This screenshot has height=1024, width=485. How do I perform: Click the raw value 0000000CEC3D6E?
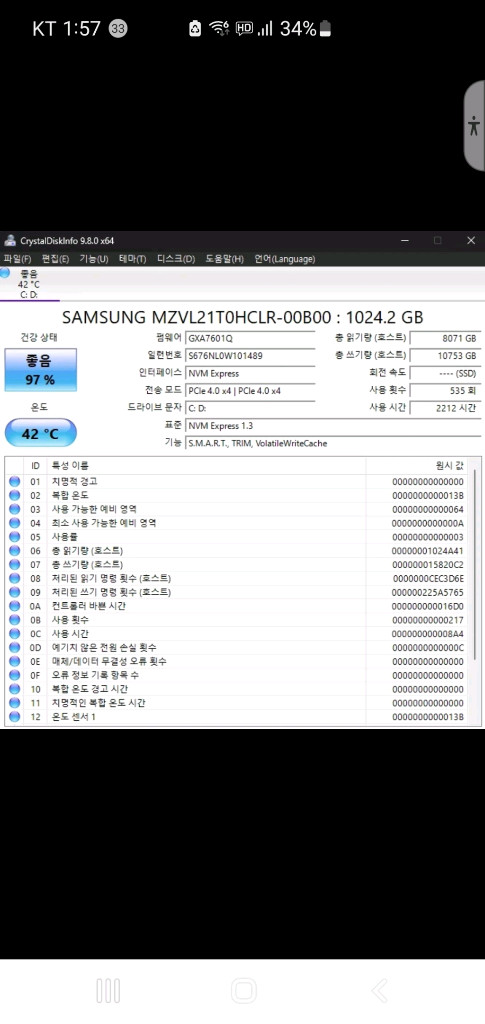pyautogui.click(x=428, y=579)
